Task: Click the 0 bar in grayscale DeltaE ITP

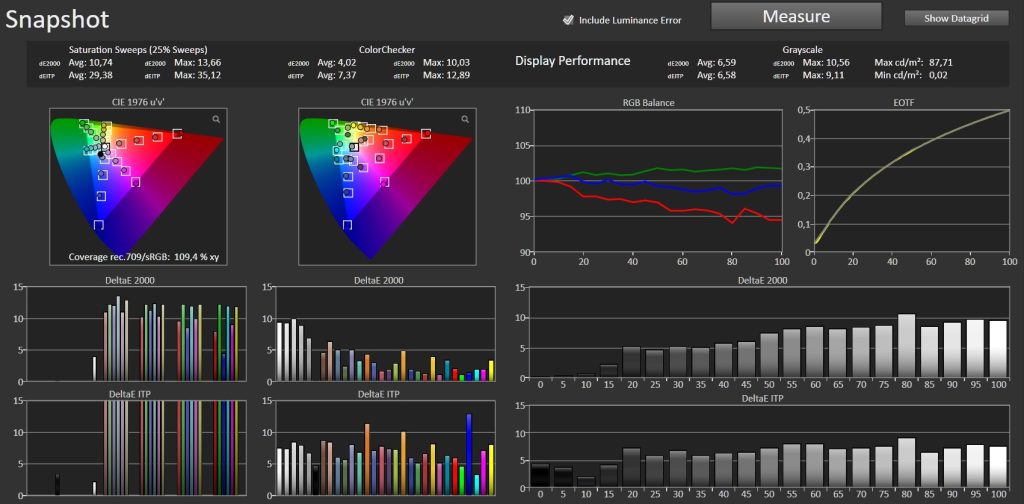Action: click(540, 476)
